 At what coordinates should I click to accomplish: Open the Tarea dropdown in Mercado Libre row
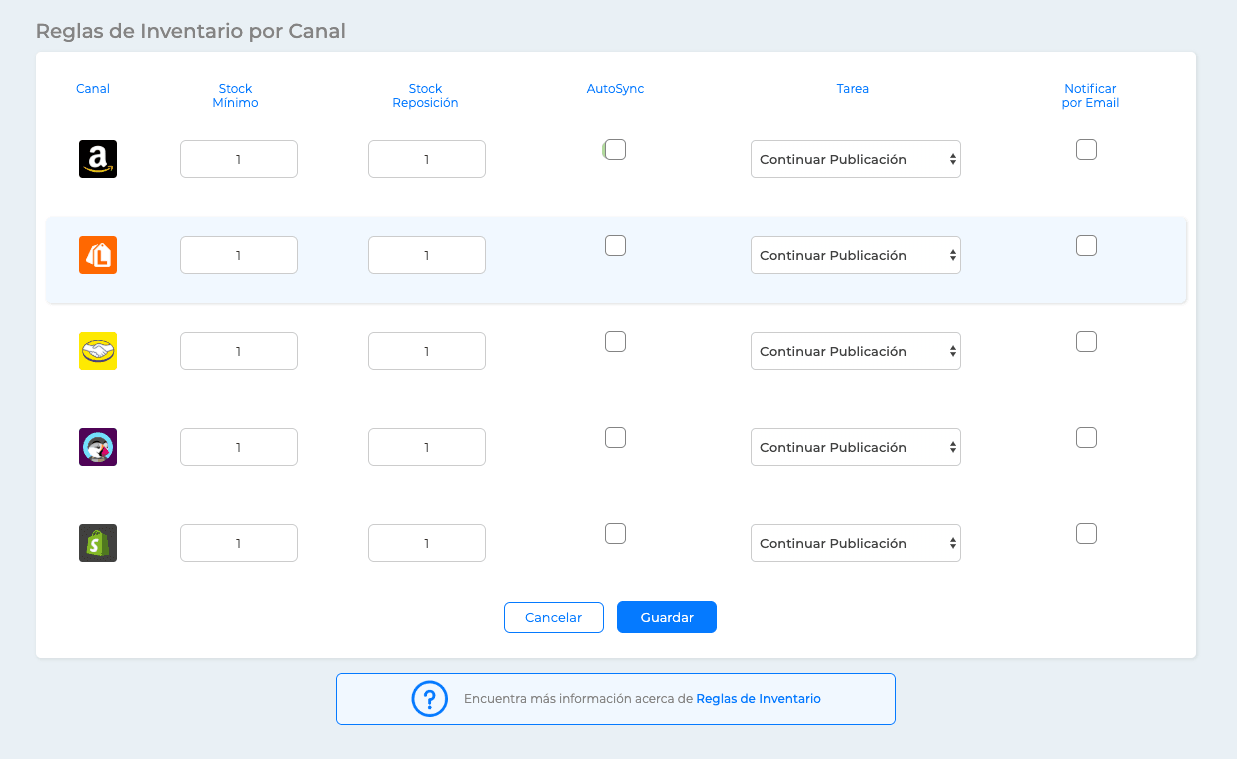(856, 351)
